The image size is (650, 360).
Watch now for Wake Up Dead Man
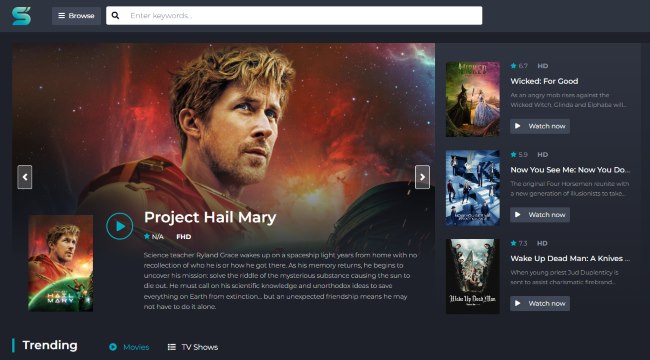(540, 304)
